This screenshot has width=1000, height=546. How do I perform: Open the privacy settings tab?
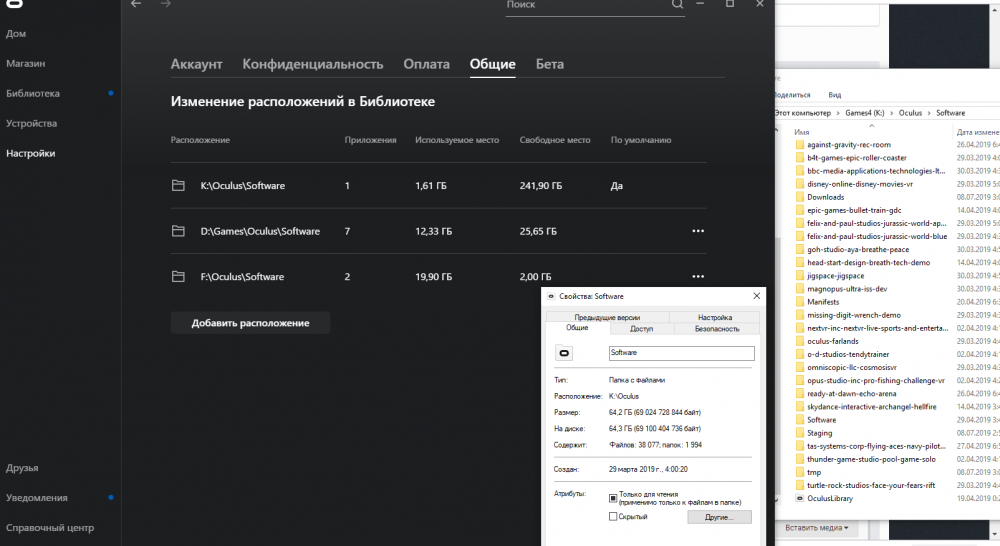tap(312, 64)
